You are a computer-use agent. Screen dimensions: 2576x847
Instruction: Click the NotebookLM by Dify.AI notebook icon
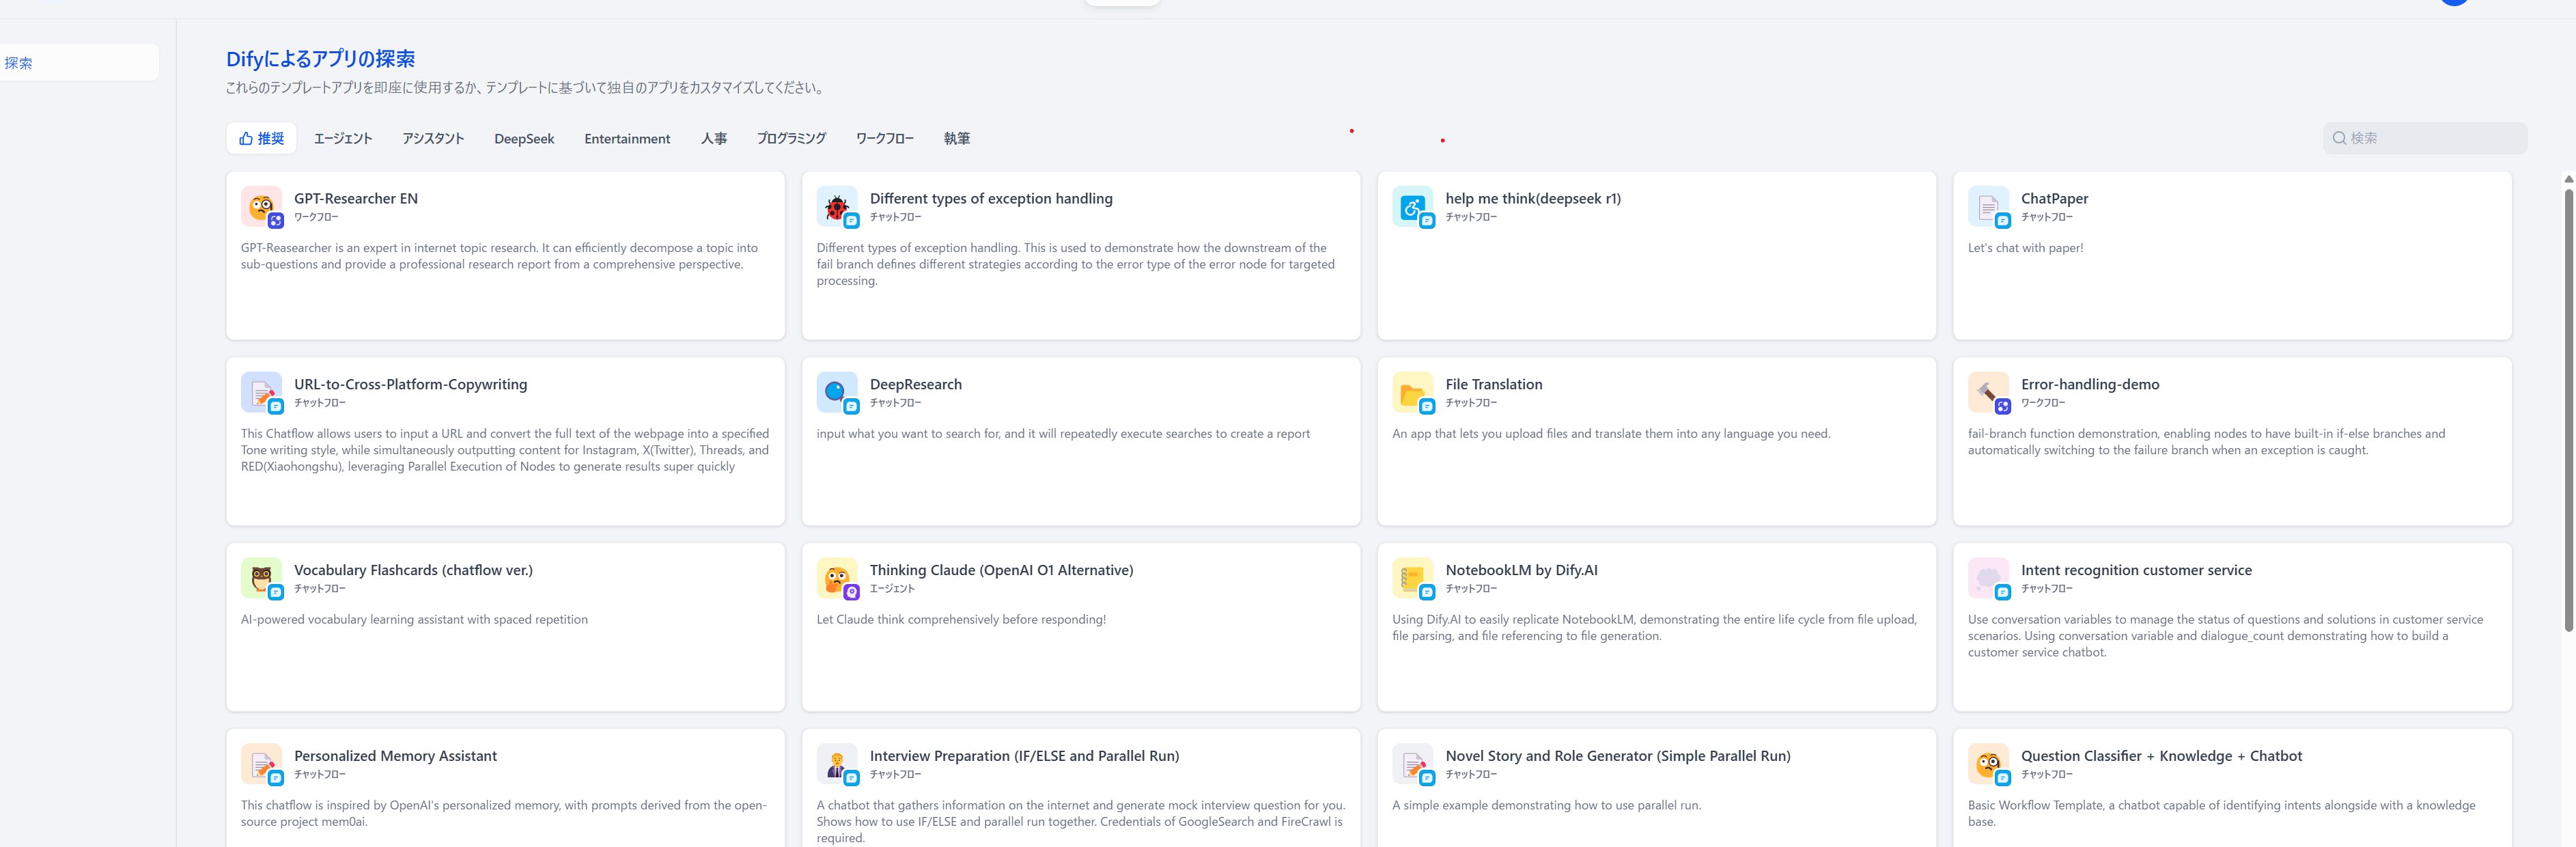(x=1412, y=579)
